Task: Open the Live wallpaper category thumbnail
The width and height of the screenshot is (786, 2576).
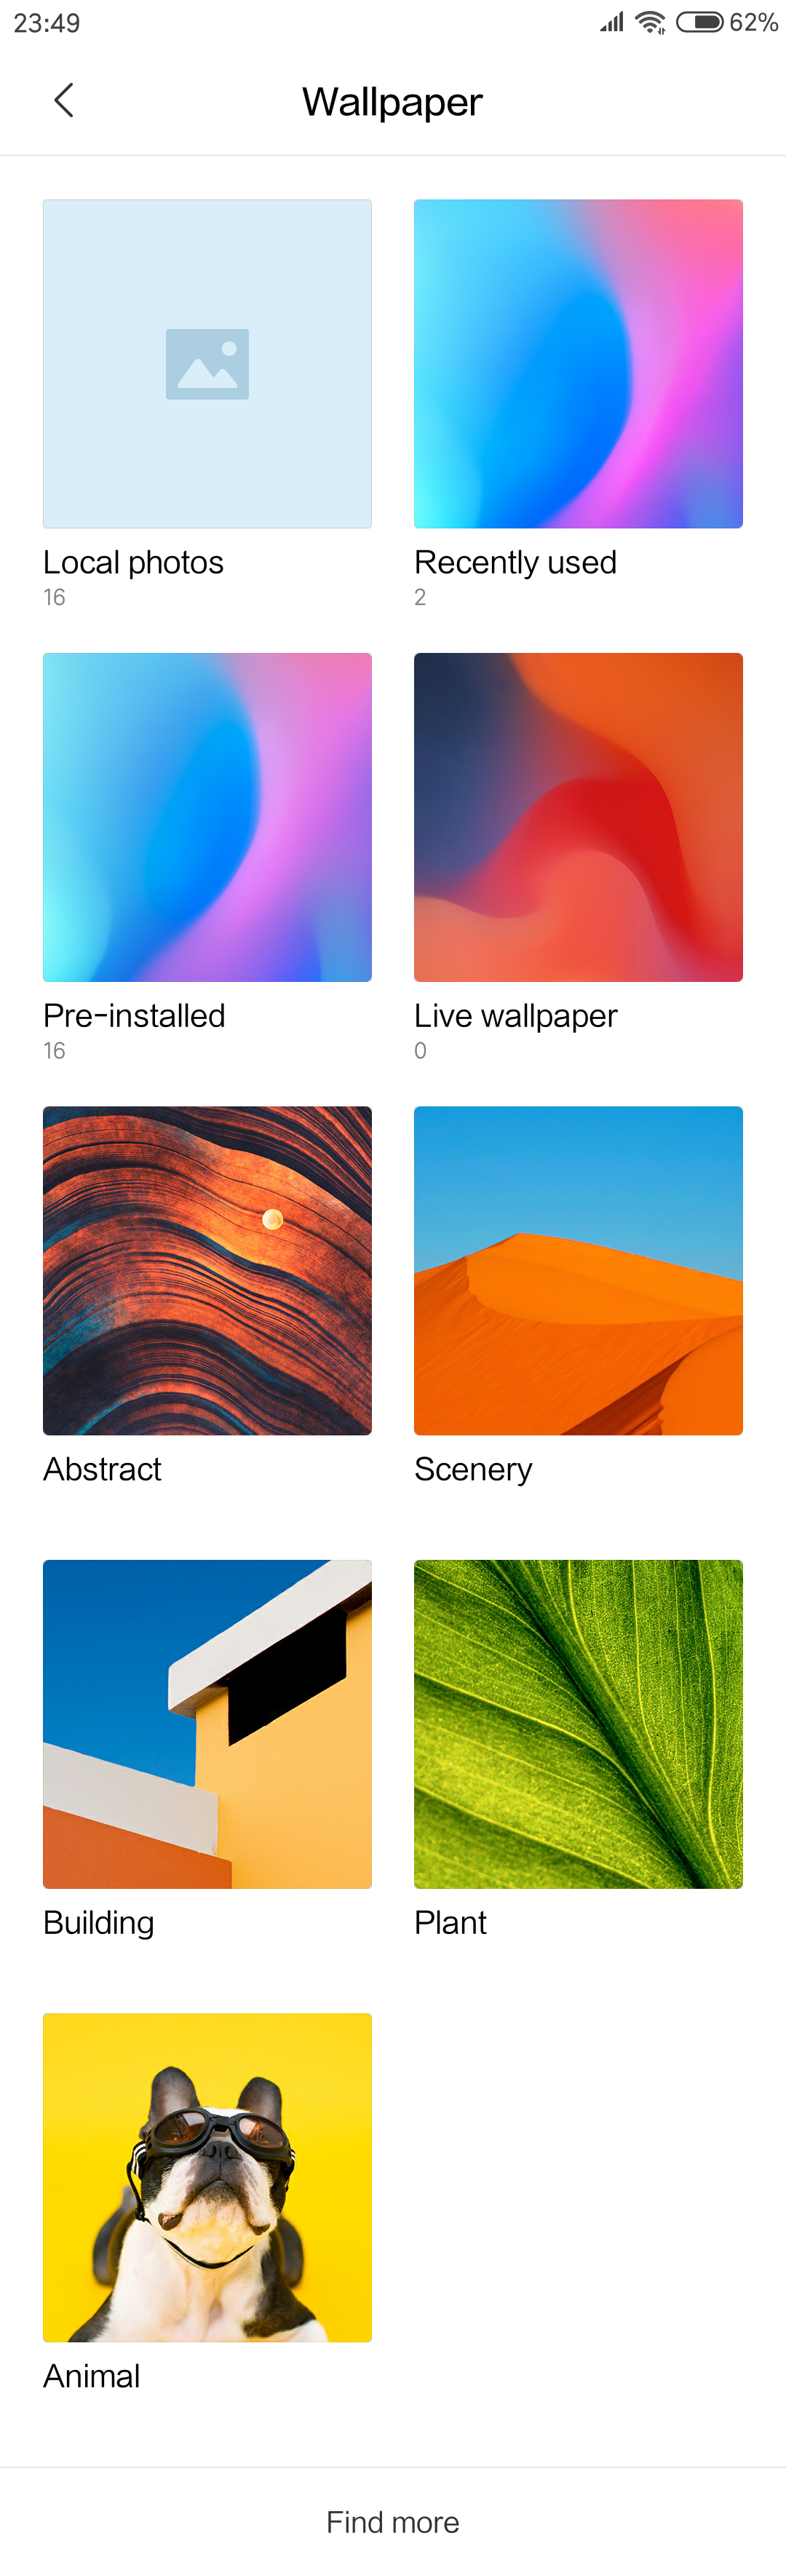Action: pos(578,817)
